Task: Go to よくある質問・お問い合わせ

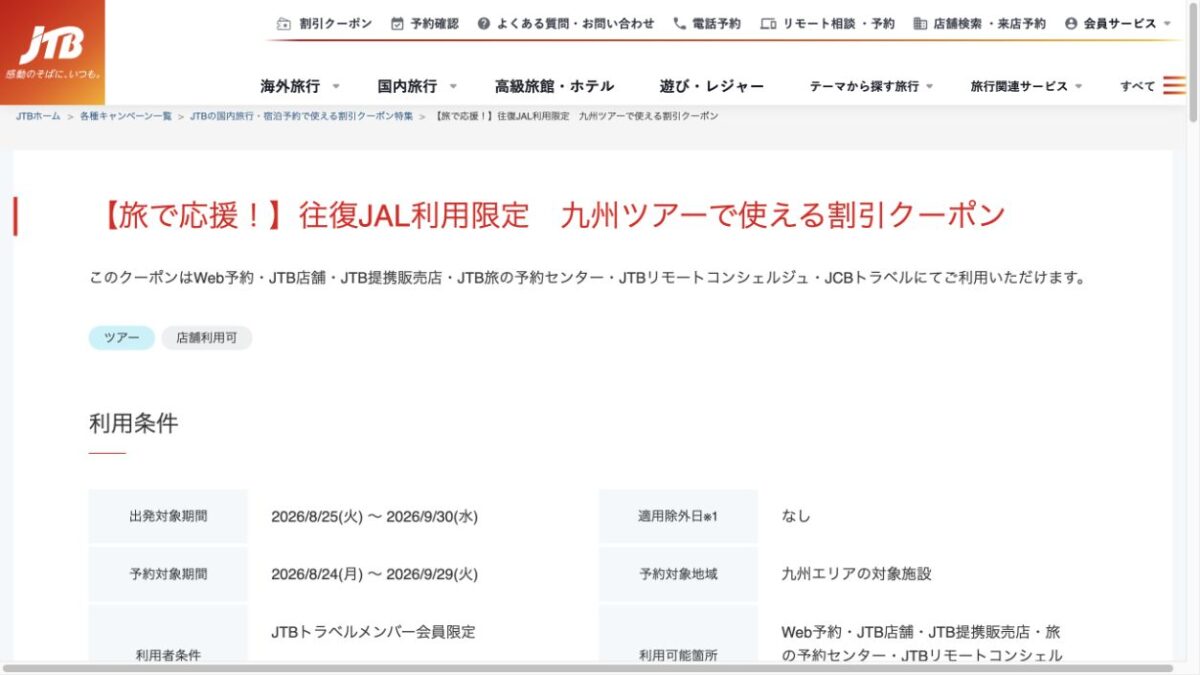Action: (x=574, y=23)
